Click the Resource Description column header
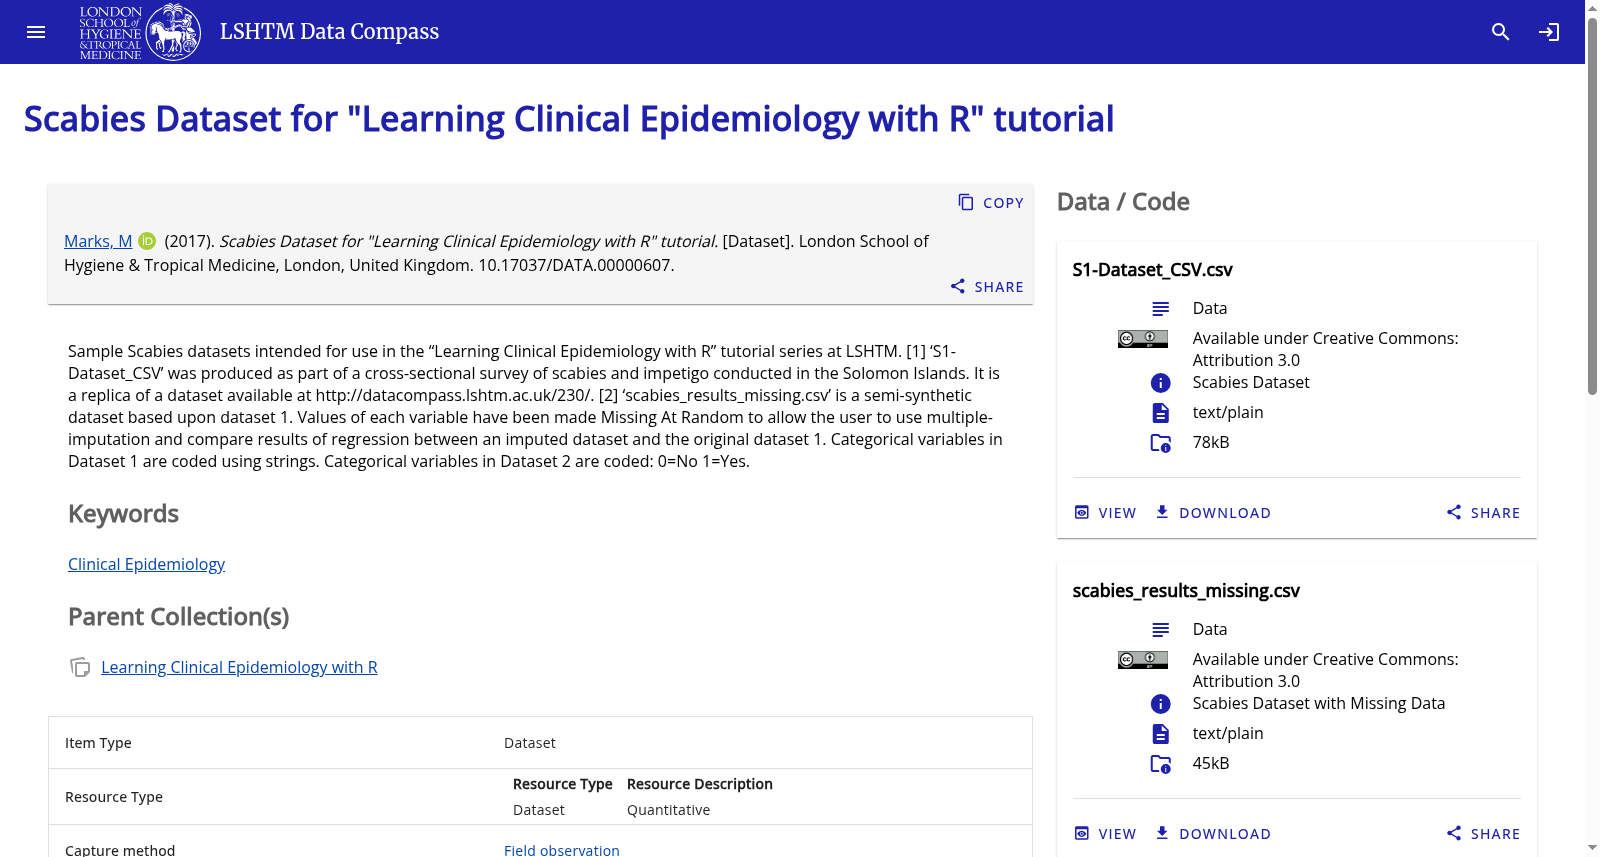1600x857 pixels. click(699, 784)
